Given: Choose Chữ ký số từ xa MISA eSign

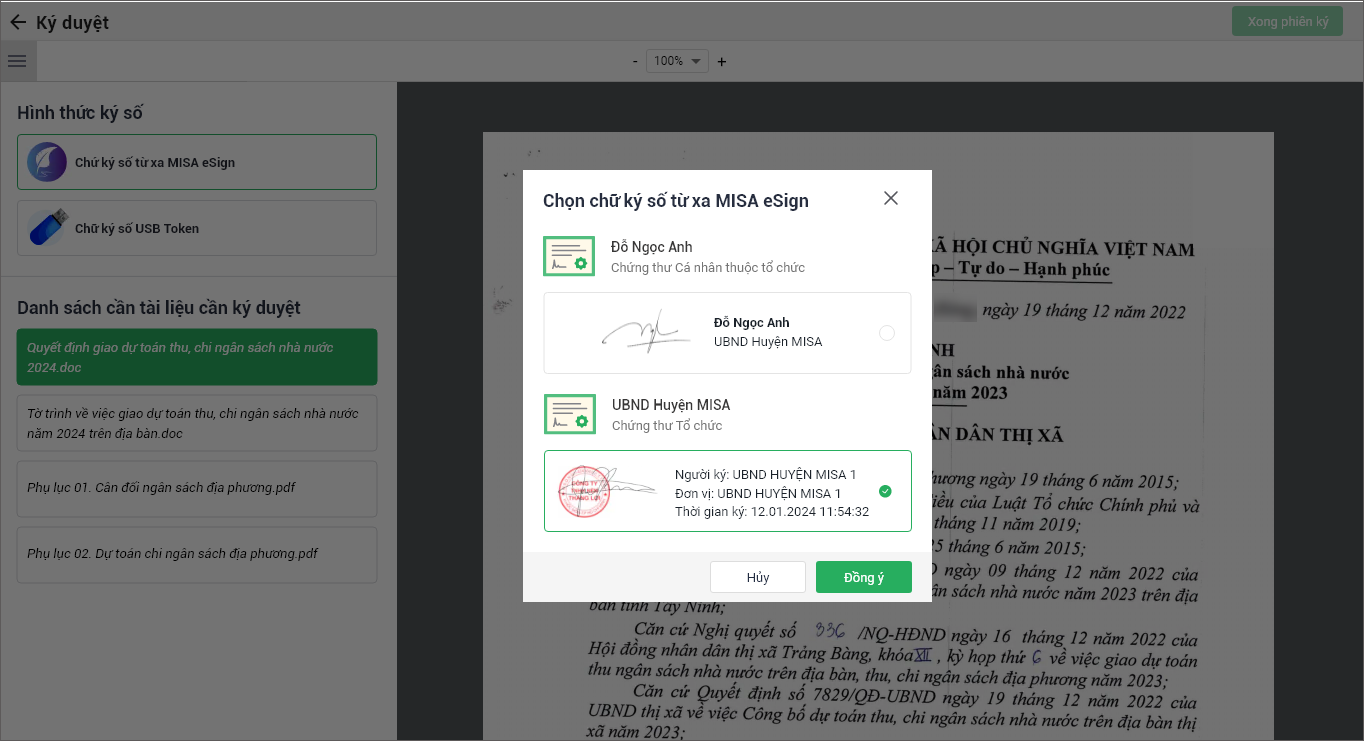Looking at the screenshot, I should tap(197, 162).
